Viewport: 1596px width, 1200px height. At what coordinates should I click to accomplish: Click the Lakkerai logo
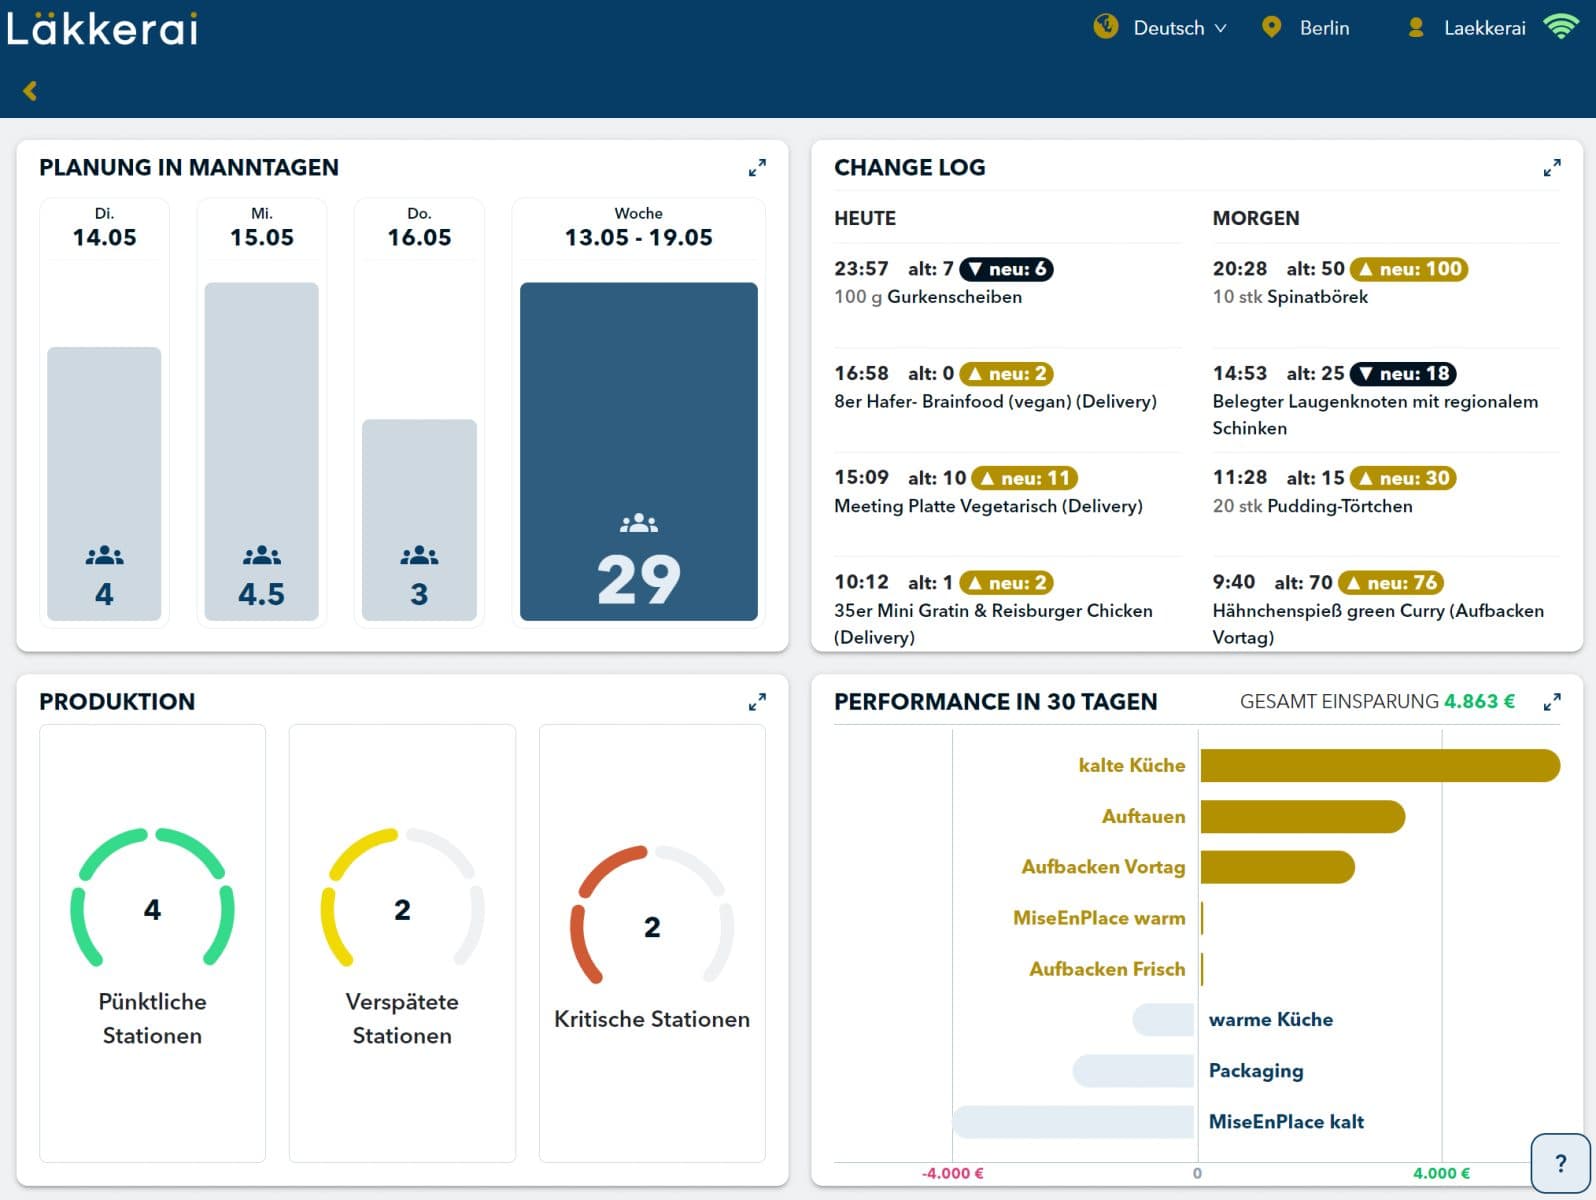(101, 28)
